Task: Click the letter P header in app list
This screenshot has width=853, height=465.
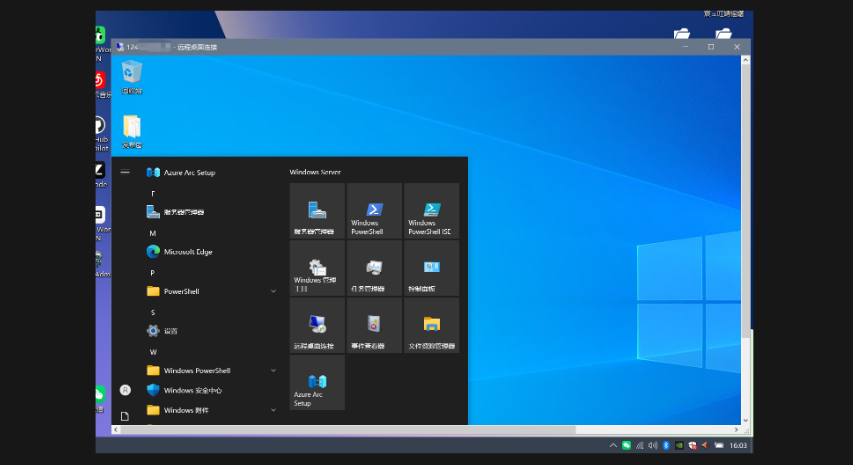Action: (153, 273)
